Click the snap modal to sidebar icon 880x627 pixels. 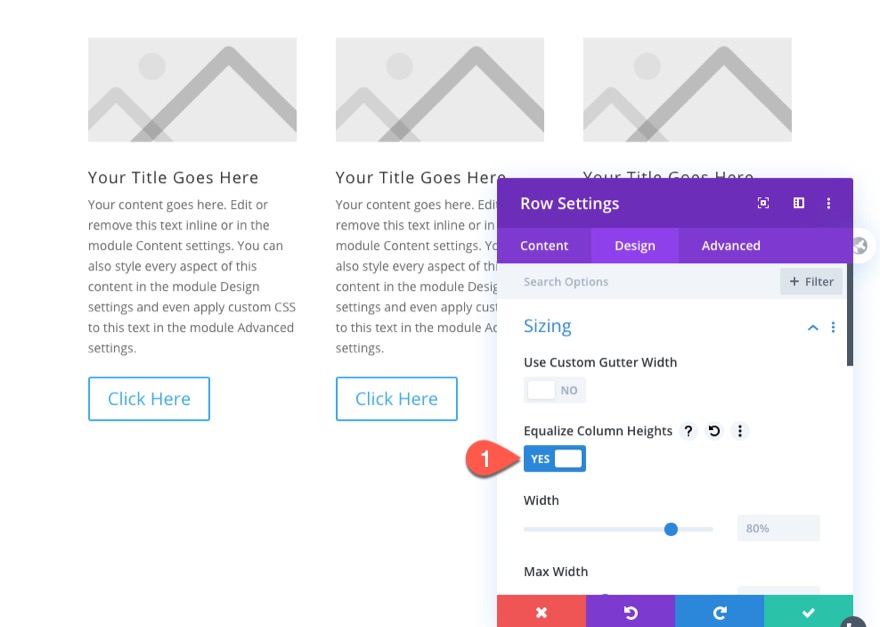[798, 203]
